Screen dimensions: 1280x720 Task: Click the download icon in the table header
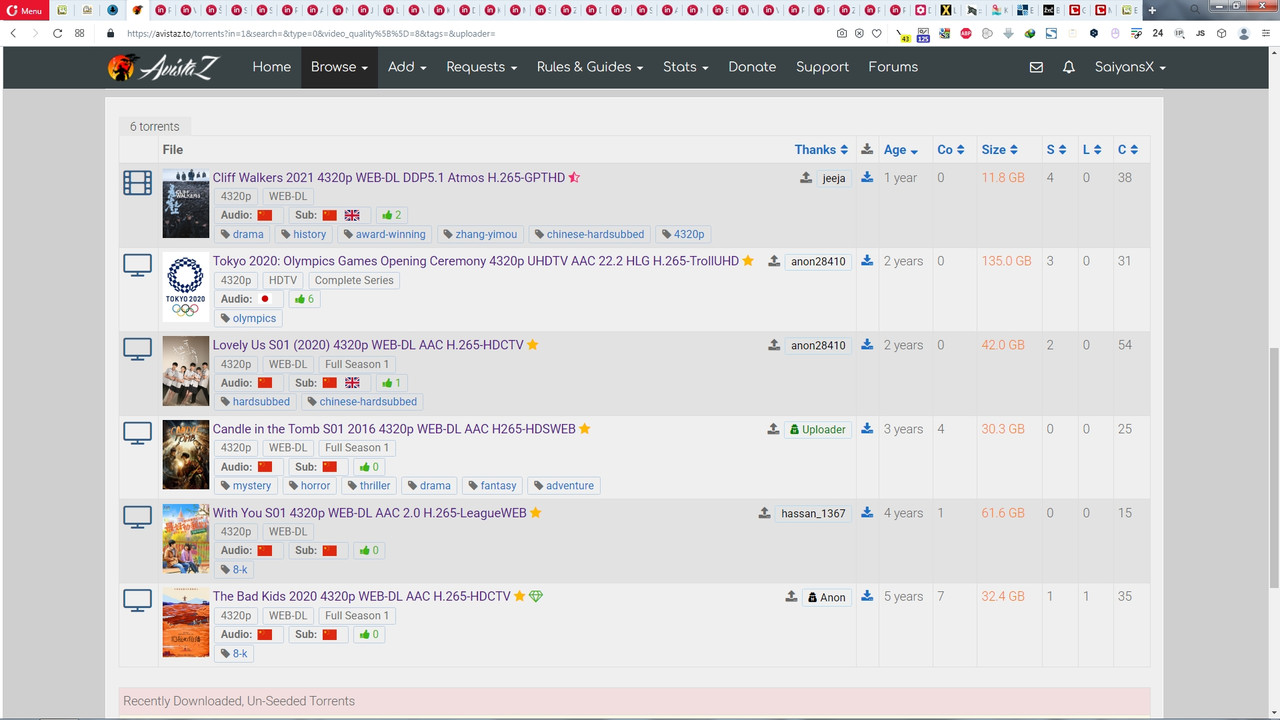[867, 149]
